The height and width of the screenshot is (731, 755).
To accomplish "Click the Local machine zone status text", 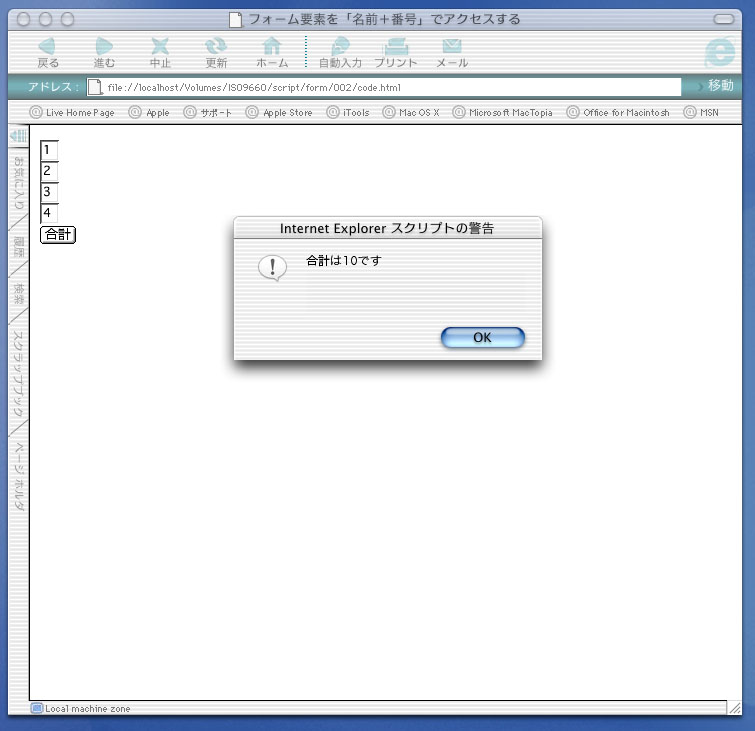I will [88, 708].
